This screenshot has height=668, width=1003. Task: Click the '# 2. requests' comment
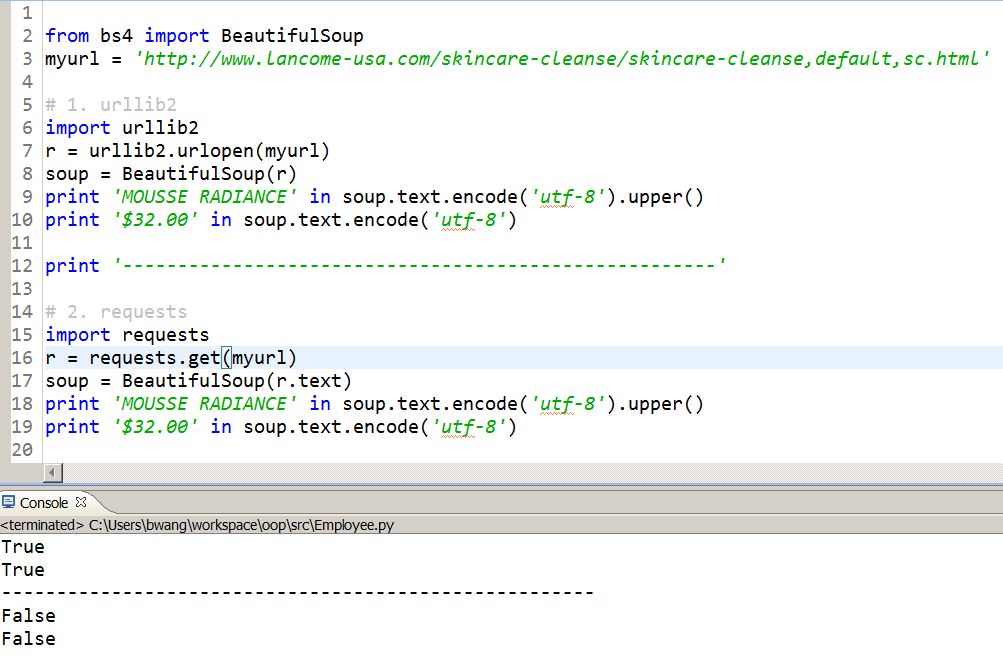click(x=116, y=312)
